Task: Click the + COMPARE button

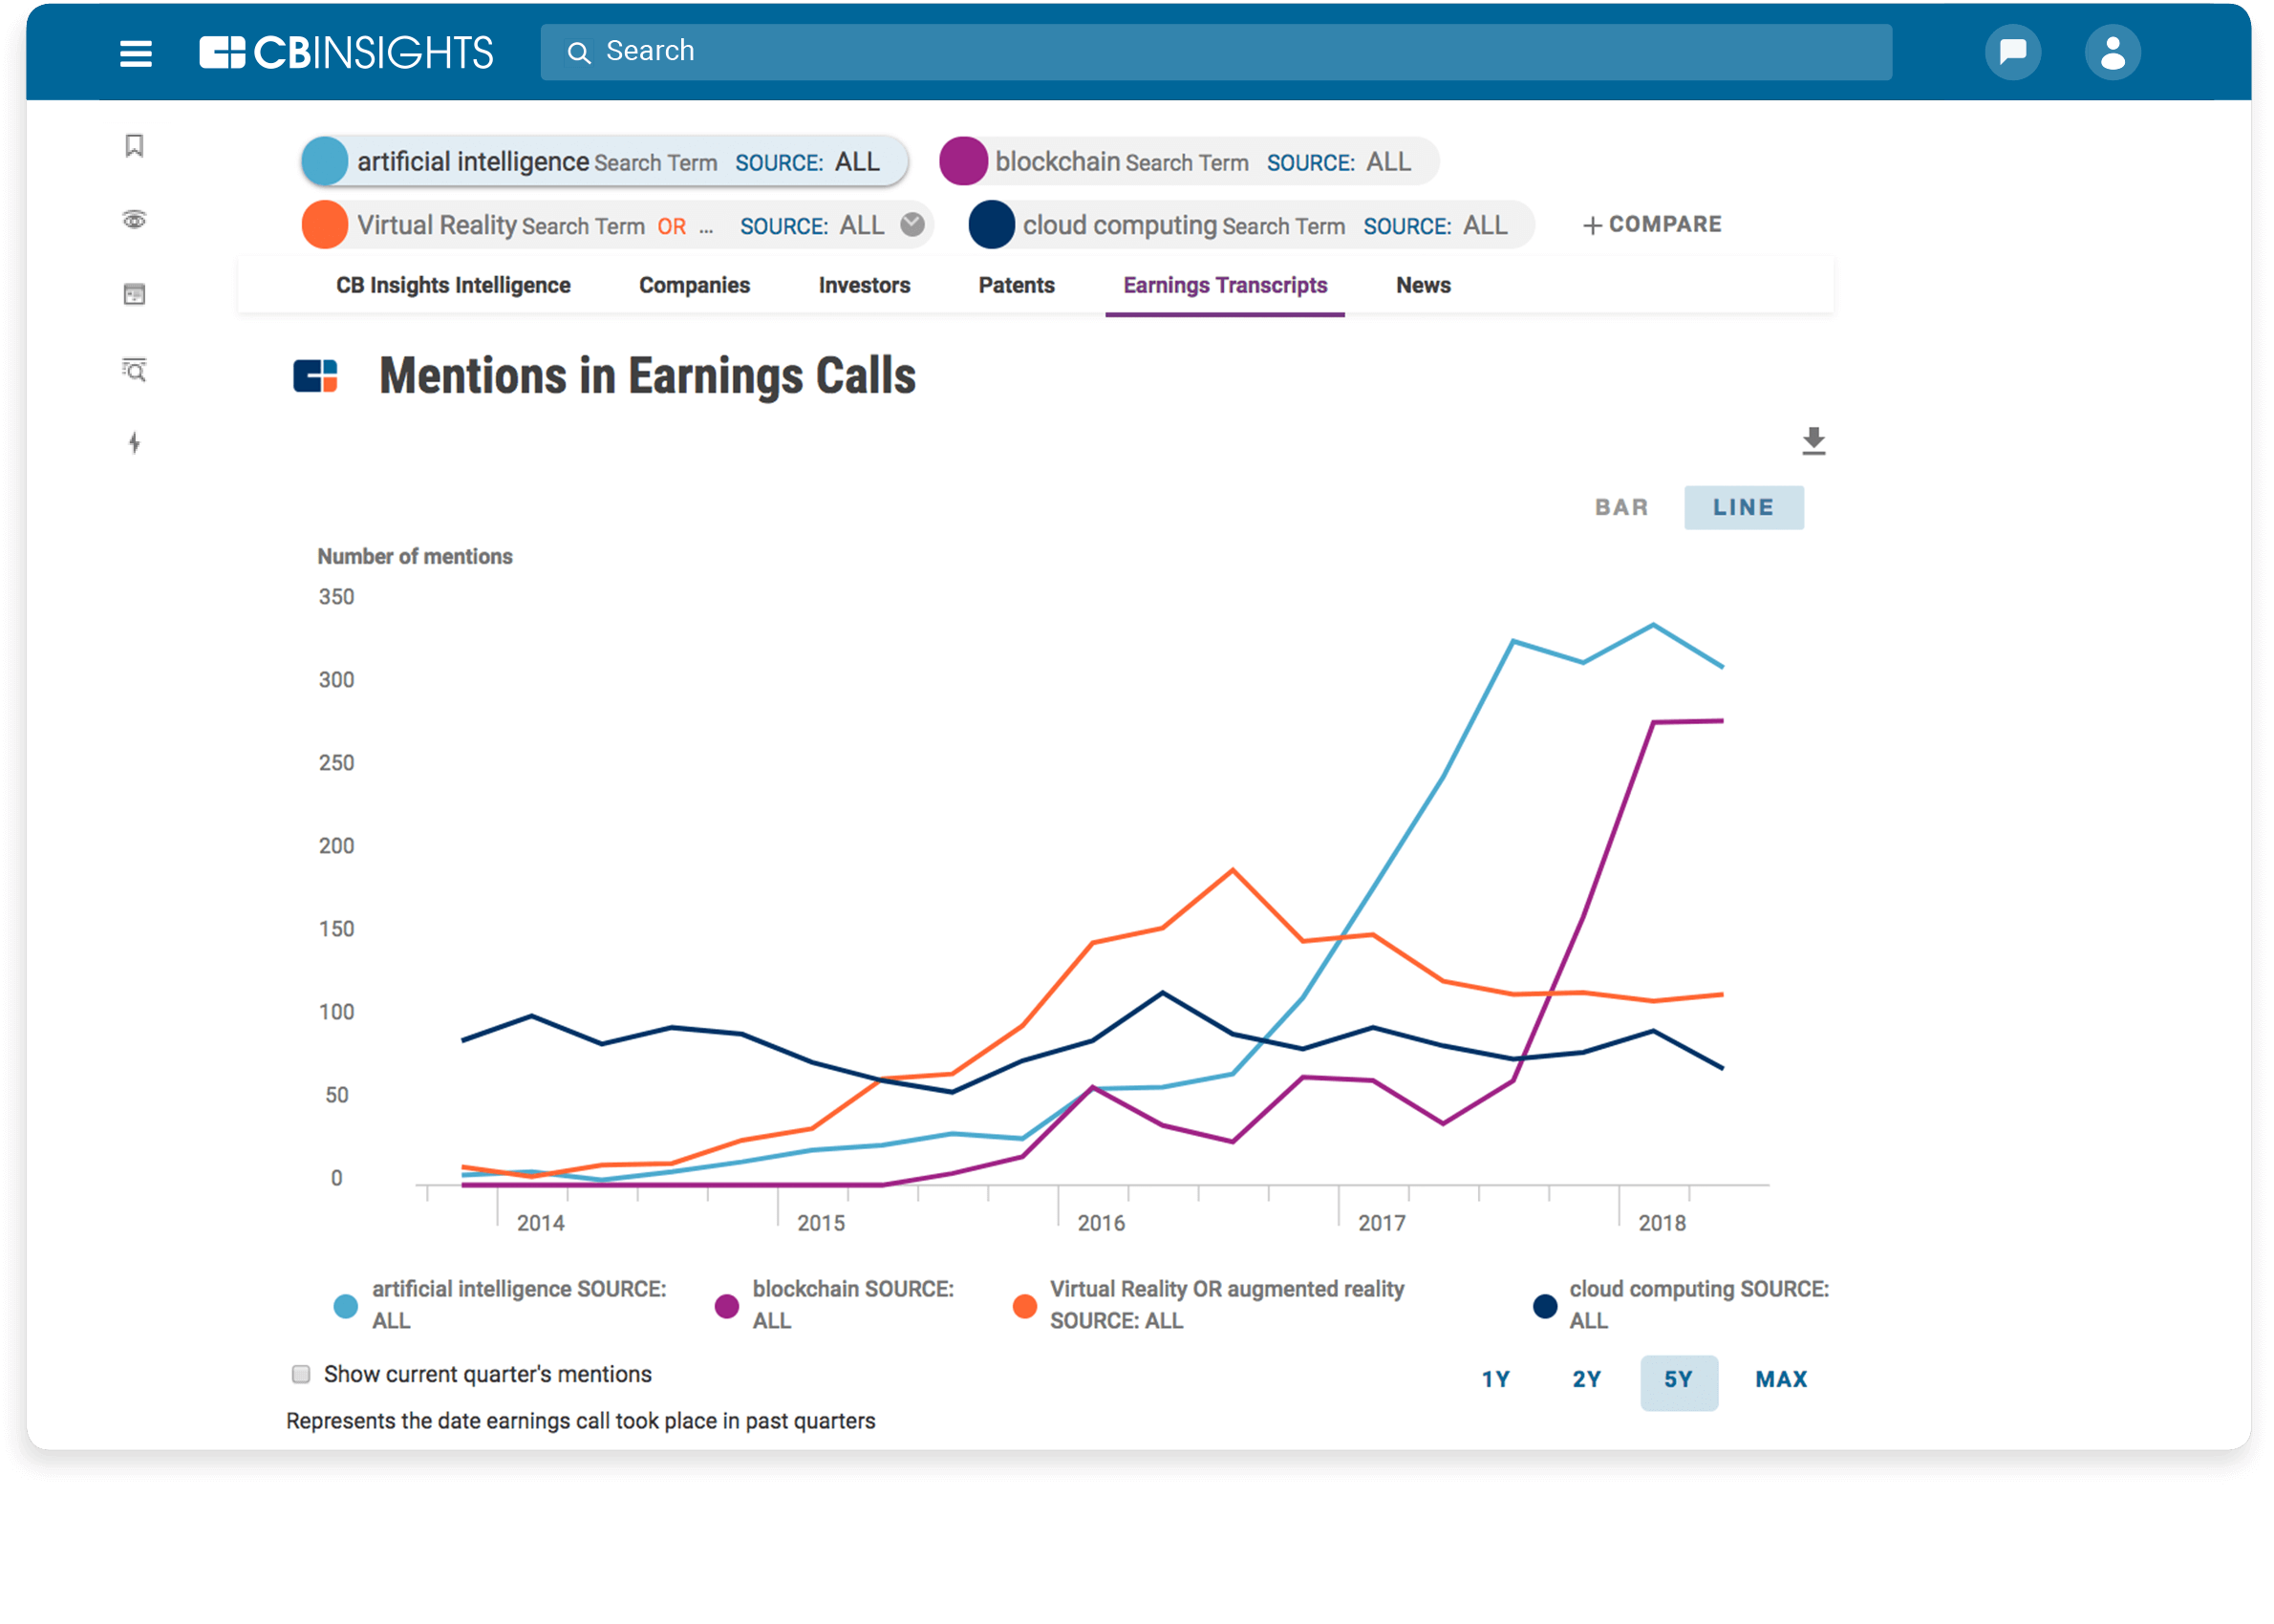Action: point(1652,225)
